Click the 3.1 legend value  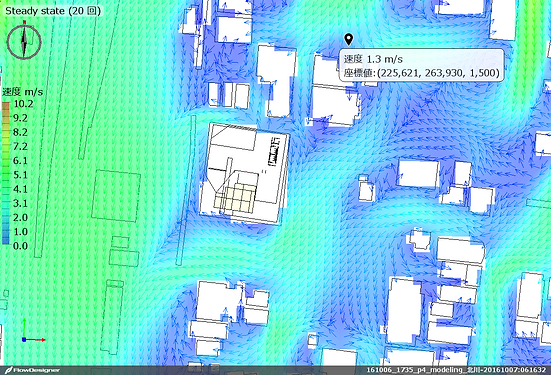tap(20, 203)
